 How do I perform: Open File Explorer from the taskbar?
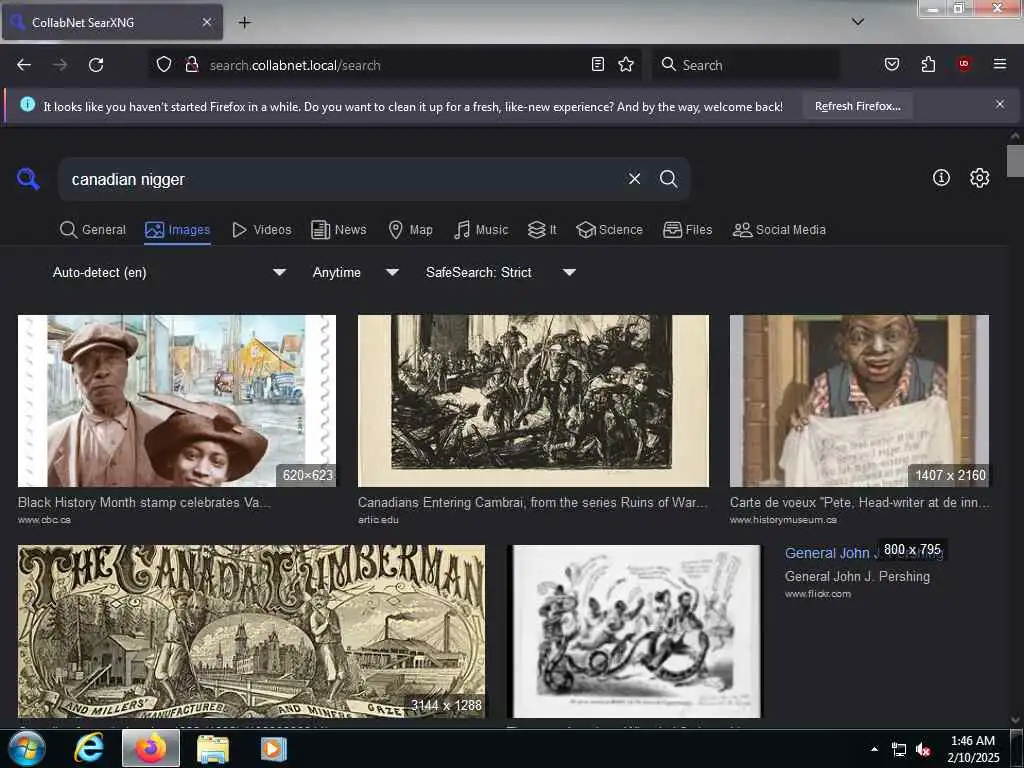[x=213, y=748]
